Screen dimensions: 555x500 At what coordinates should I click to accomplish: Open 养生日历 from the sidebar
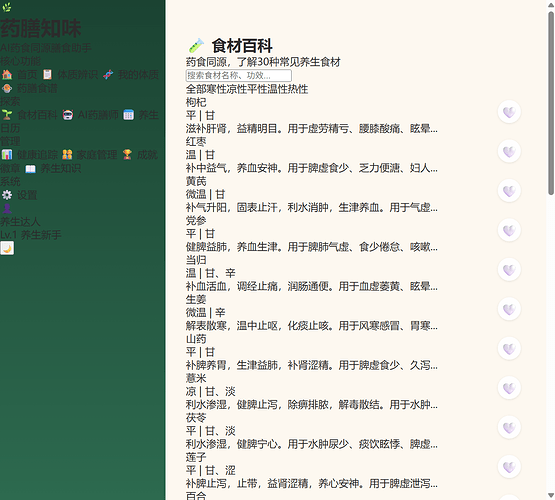(141, 115)
